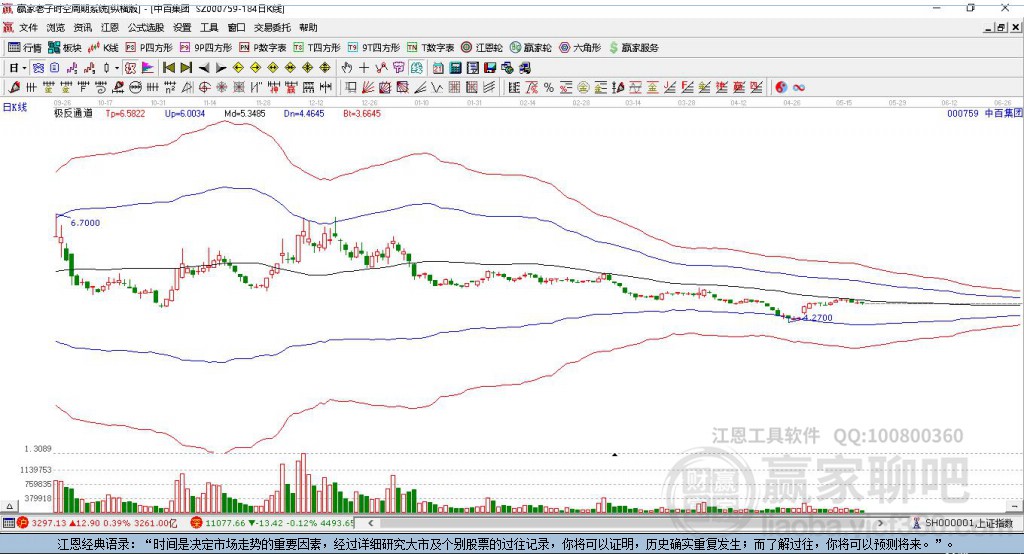Expand the candlestick style dropdown arrow
The width and height of the screenshot is (1024, 554).
[117, 68]
